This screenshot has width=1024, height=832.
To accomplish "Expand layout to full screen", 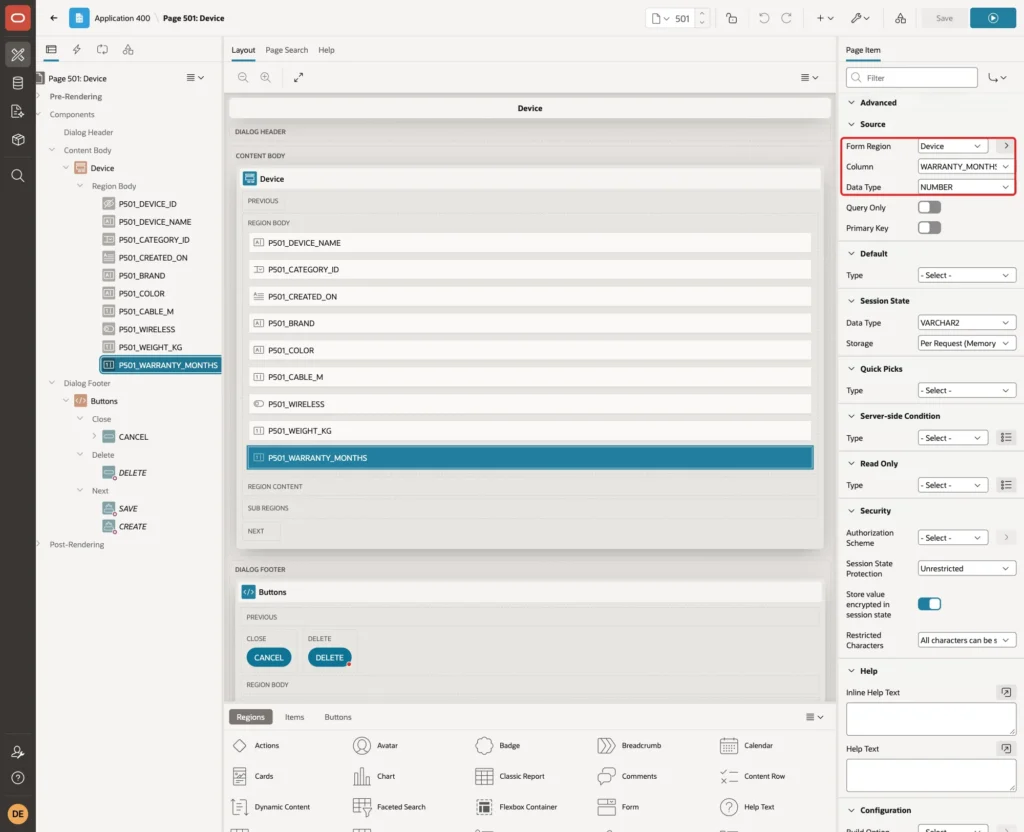I will [x=298, y=77].
